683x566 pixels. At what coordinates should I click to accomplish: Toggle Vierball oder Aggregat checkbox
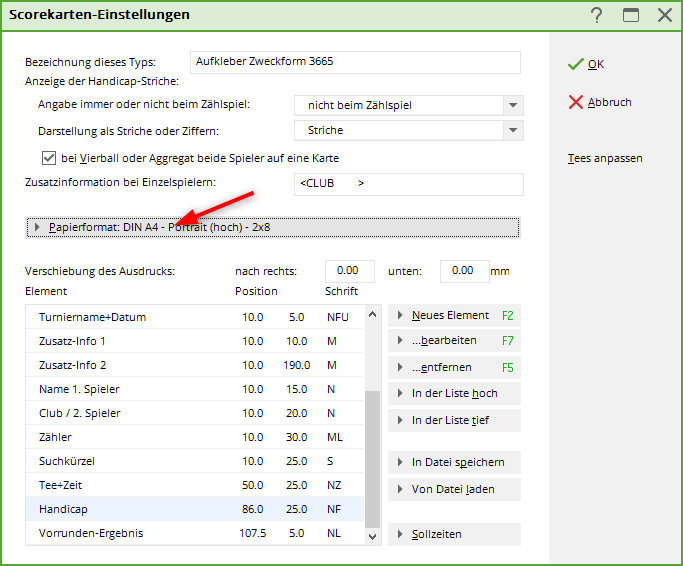pos(48,158)
